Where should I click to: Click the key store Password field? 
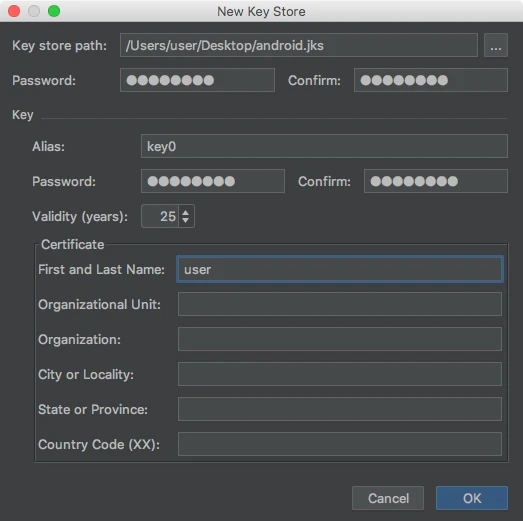point(197,80)
